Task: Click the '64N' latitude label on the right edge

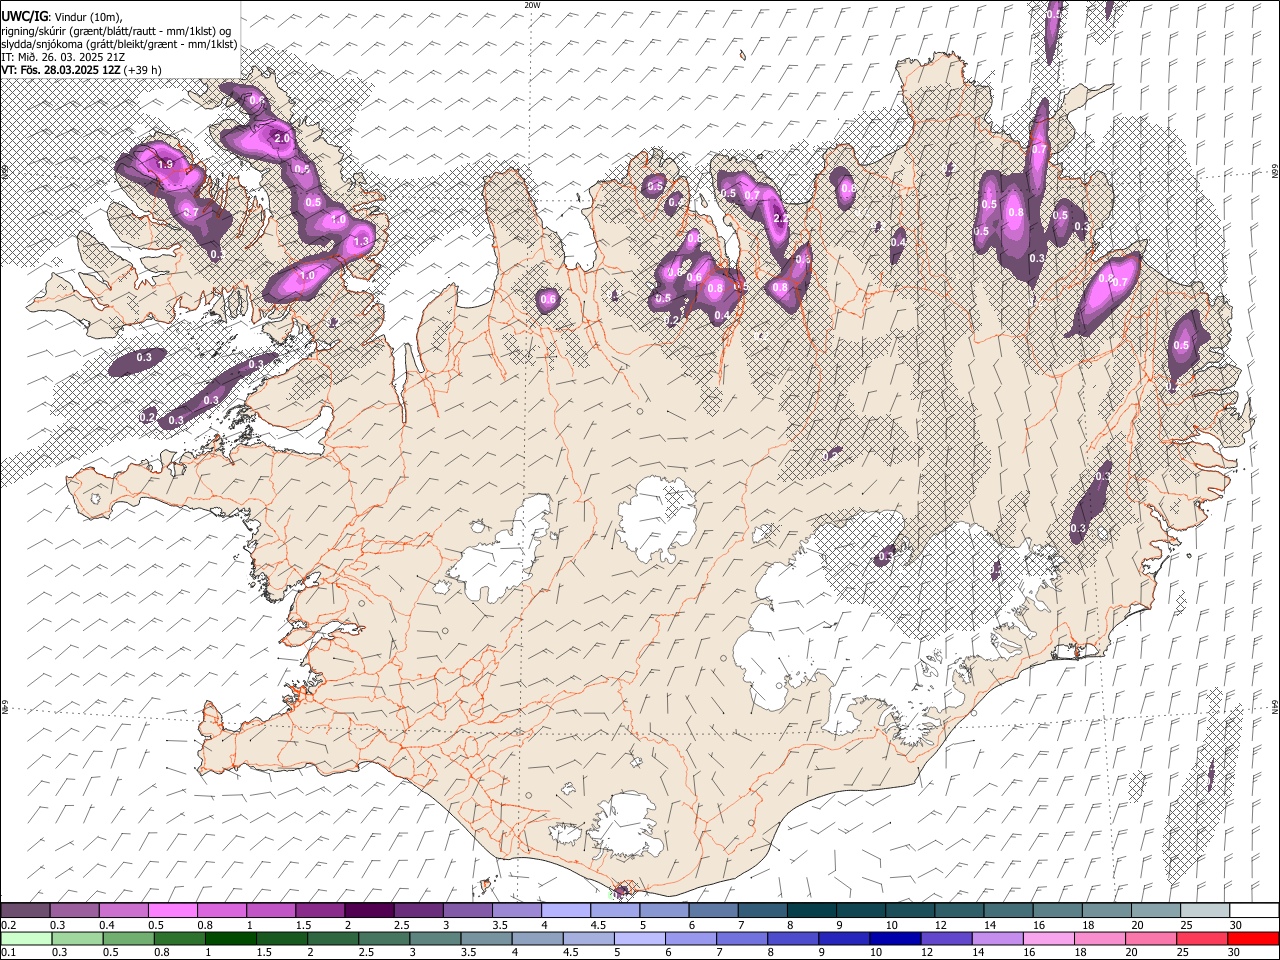Action: coord(1275,707)
